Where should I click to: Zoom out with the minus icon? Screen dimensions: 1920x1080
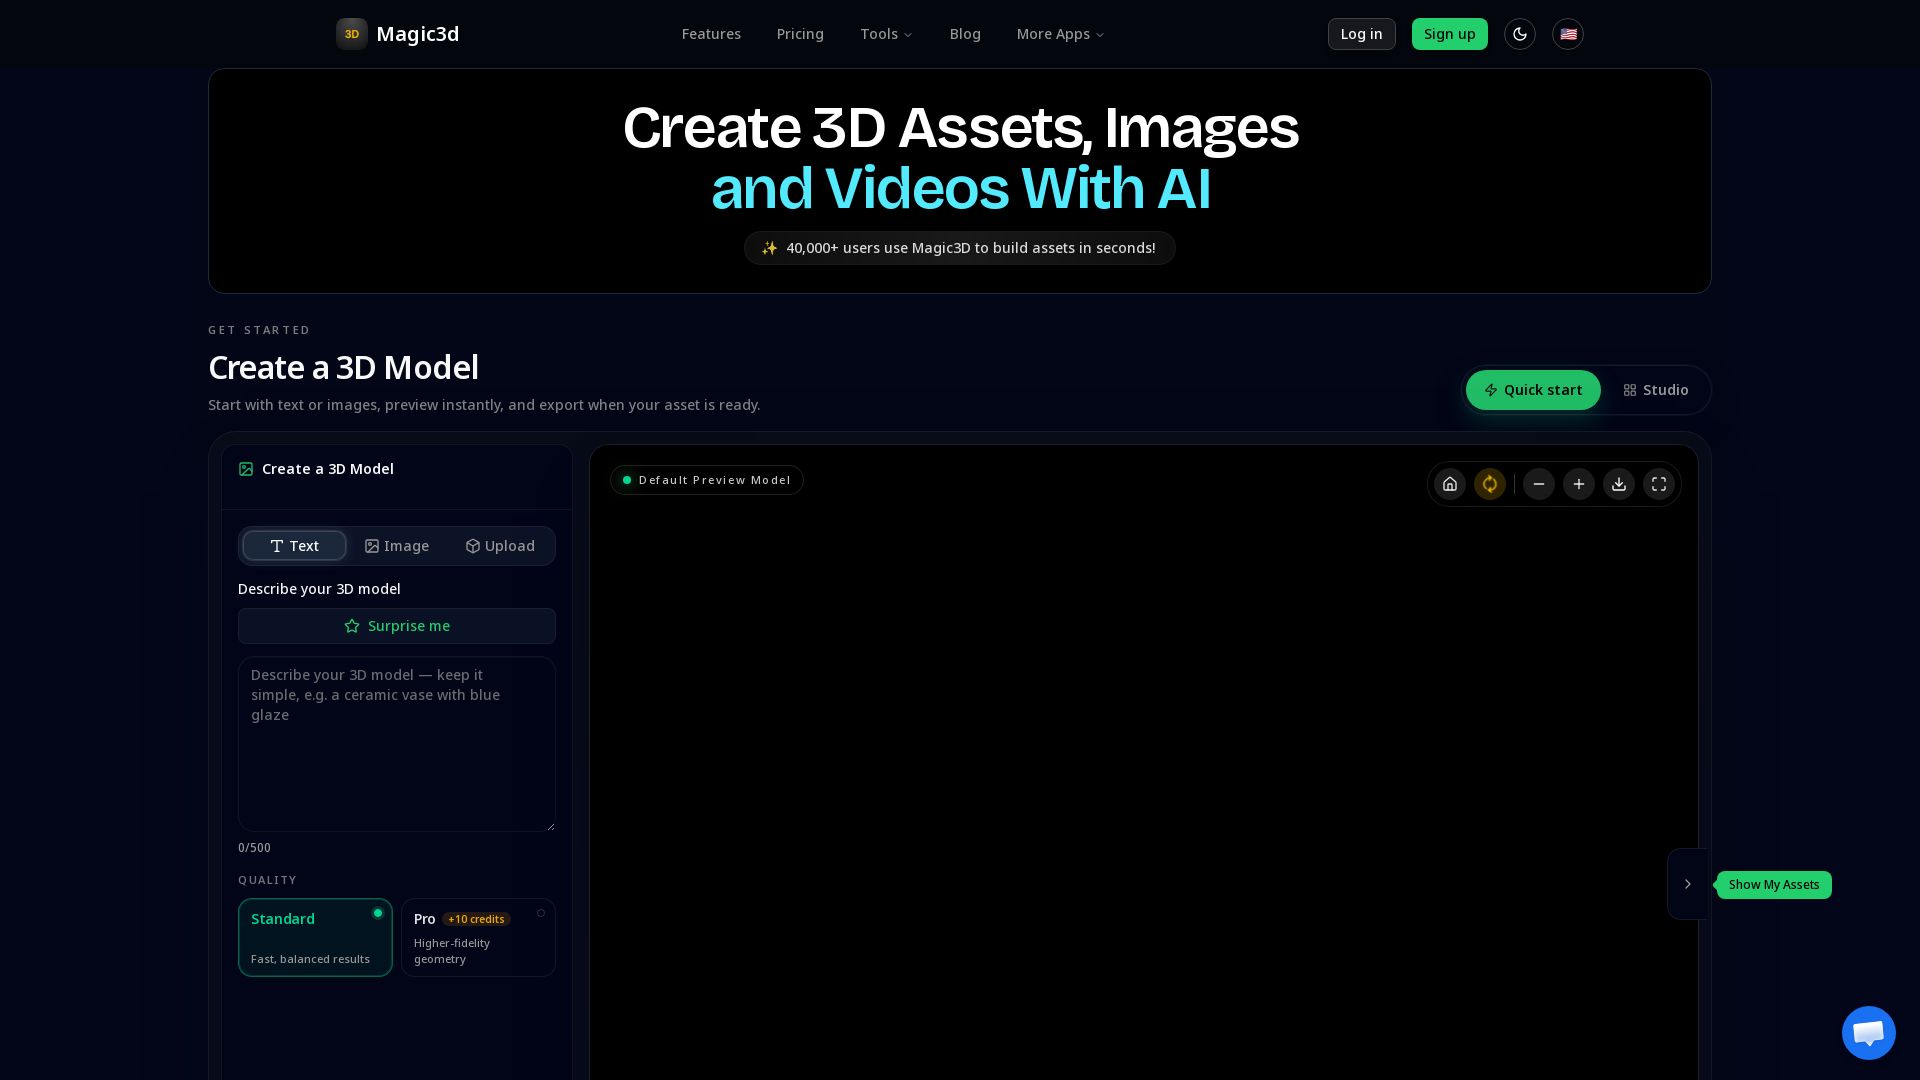1539,484
